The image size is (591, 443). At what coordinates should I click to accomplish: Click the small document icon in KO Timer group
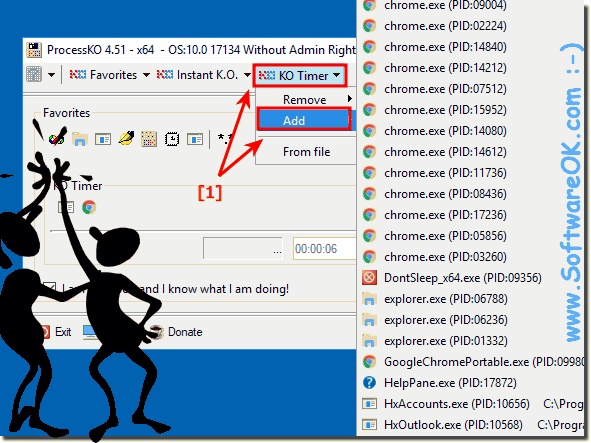pyautogui.click(x=66, y=207)
